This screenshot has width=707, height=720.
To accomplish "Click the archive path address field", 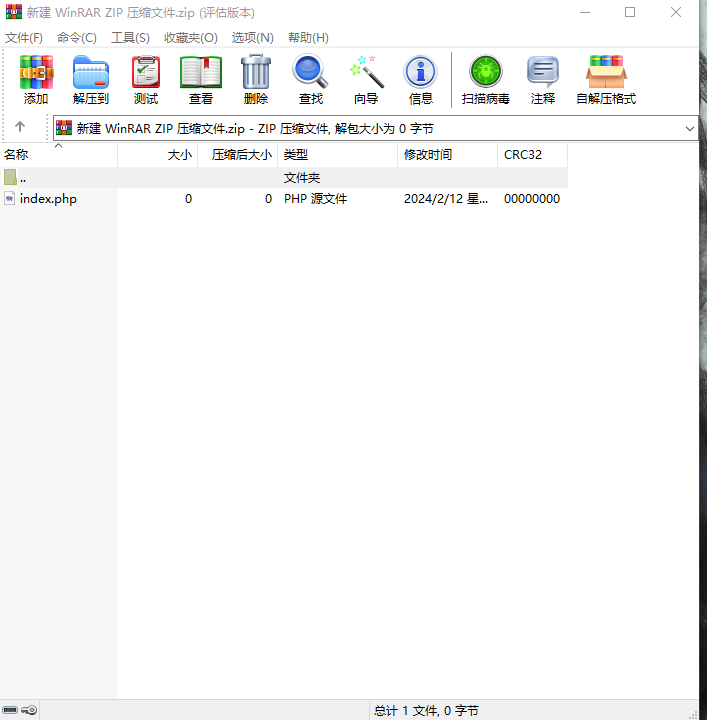I will (376, 128).
